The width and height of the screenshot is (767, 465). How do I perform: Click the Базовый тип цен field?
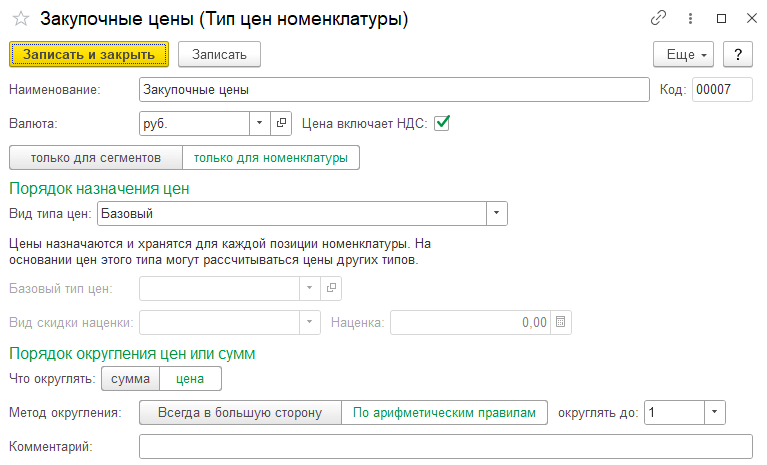220,288
